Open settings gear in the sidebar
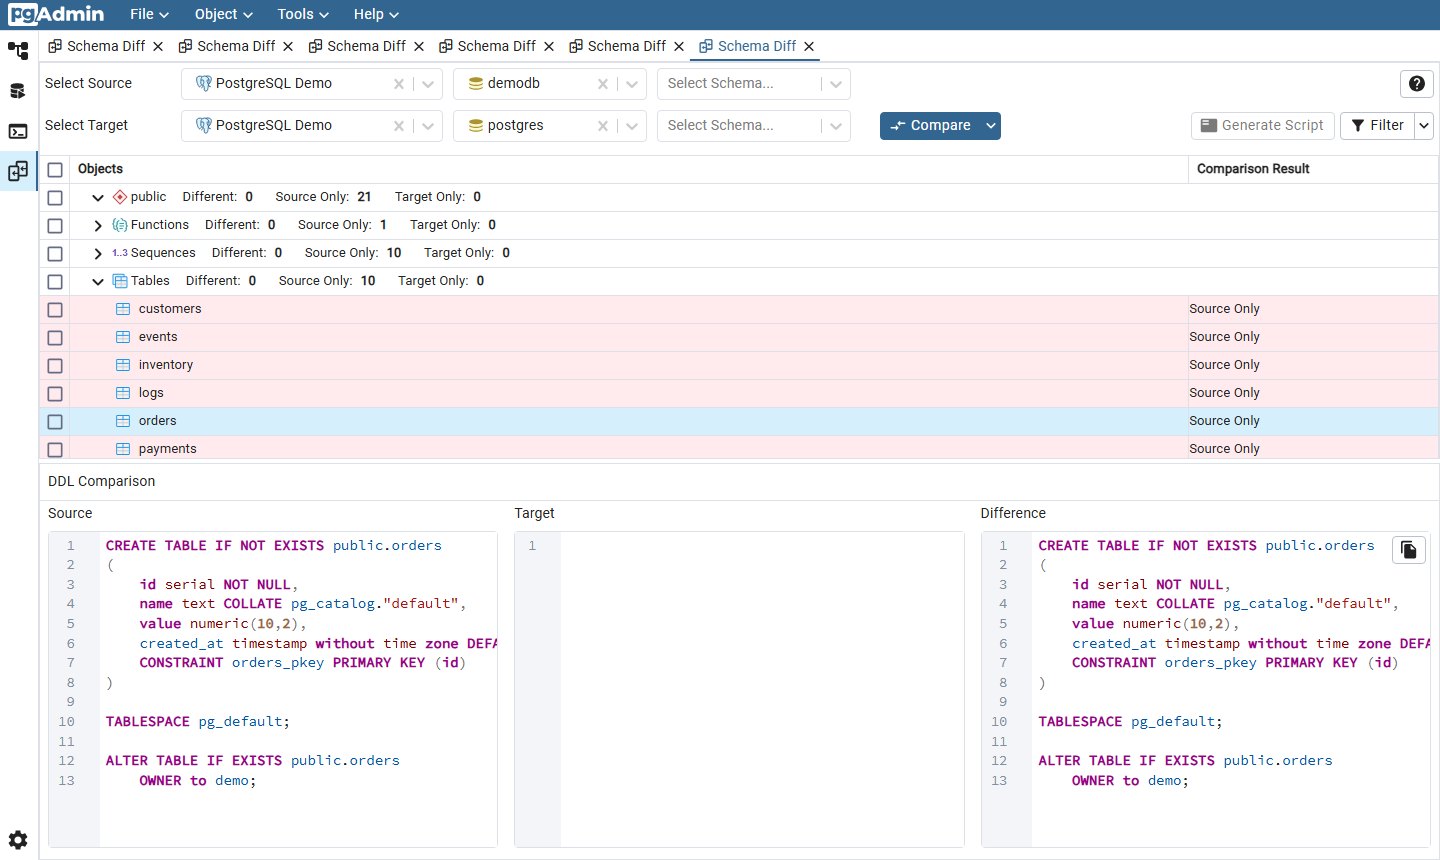This screenshot has height=860, width=1440. point(18,840)
